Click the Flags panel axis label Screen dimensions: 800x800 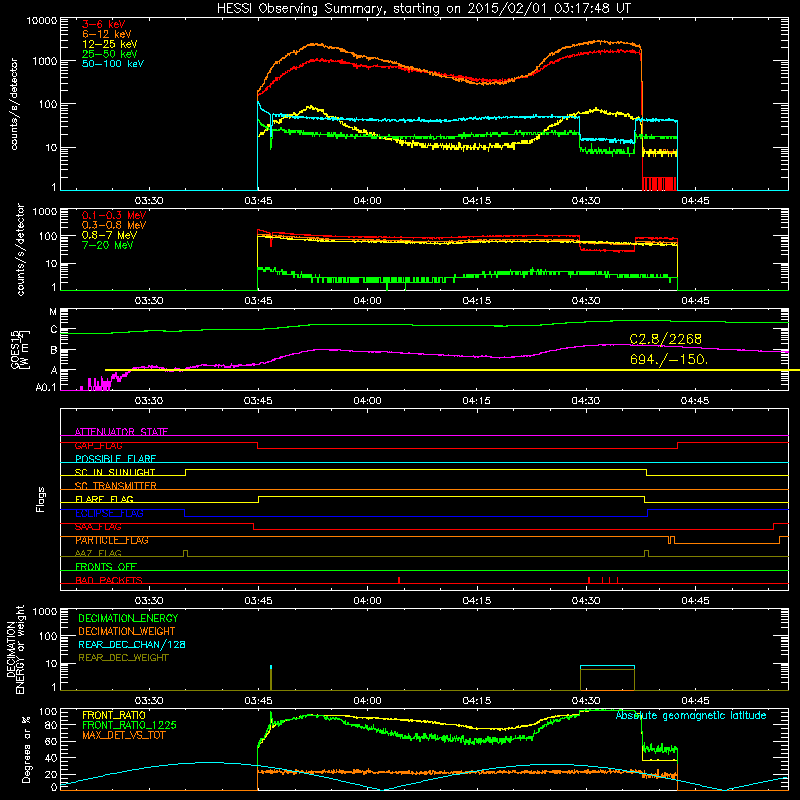pyautogui.click(x=41, y=499)
